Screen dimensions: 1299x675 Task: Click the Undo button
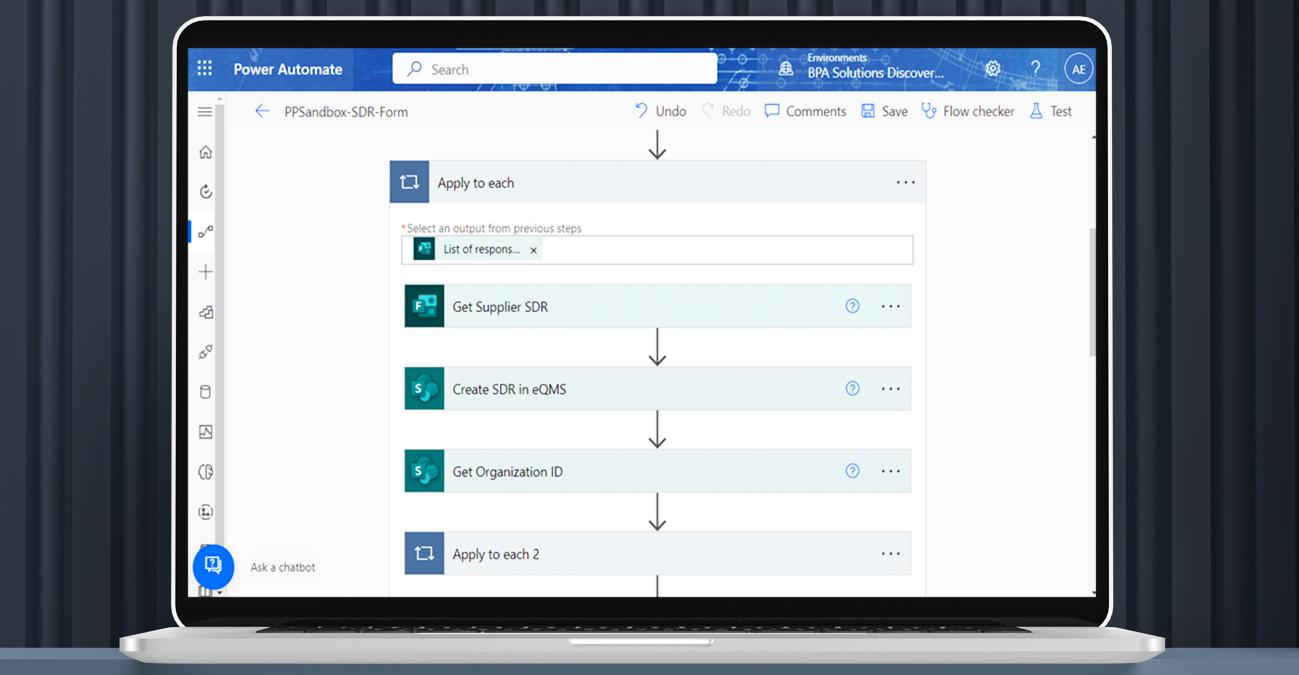(660, 111)
